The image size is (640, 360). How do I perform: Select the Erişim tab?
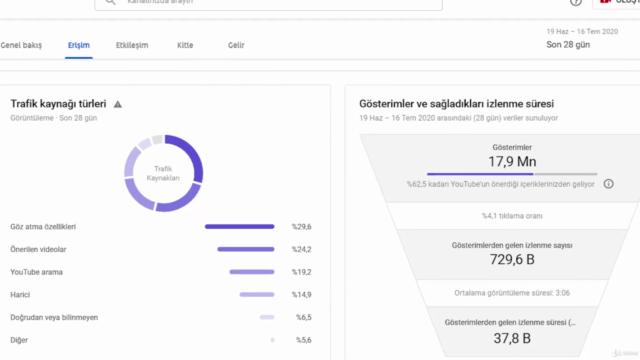(x=79, y=45)
